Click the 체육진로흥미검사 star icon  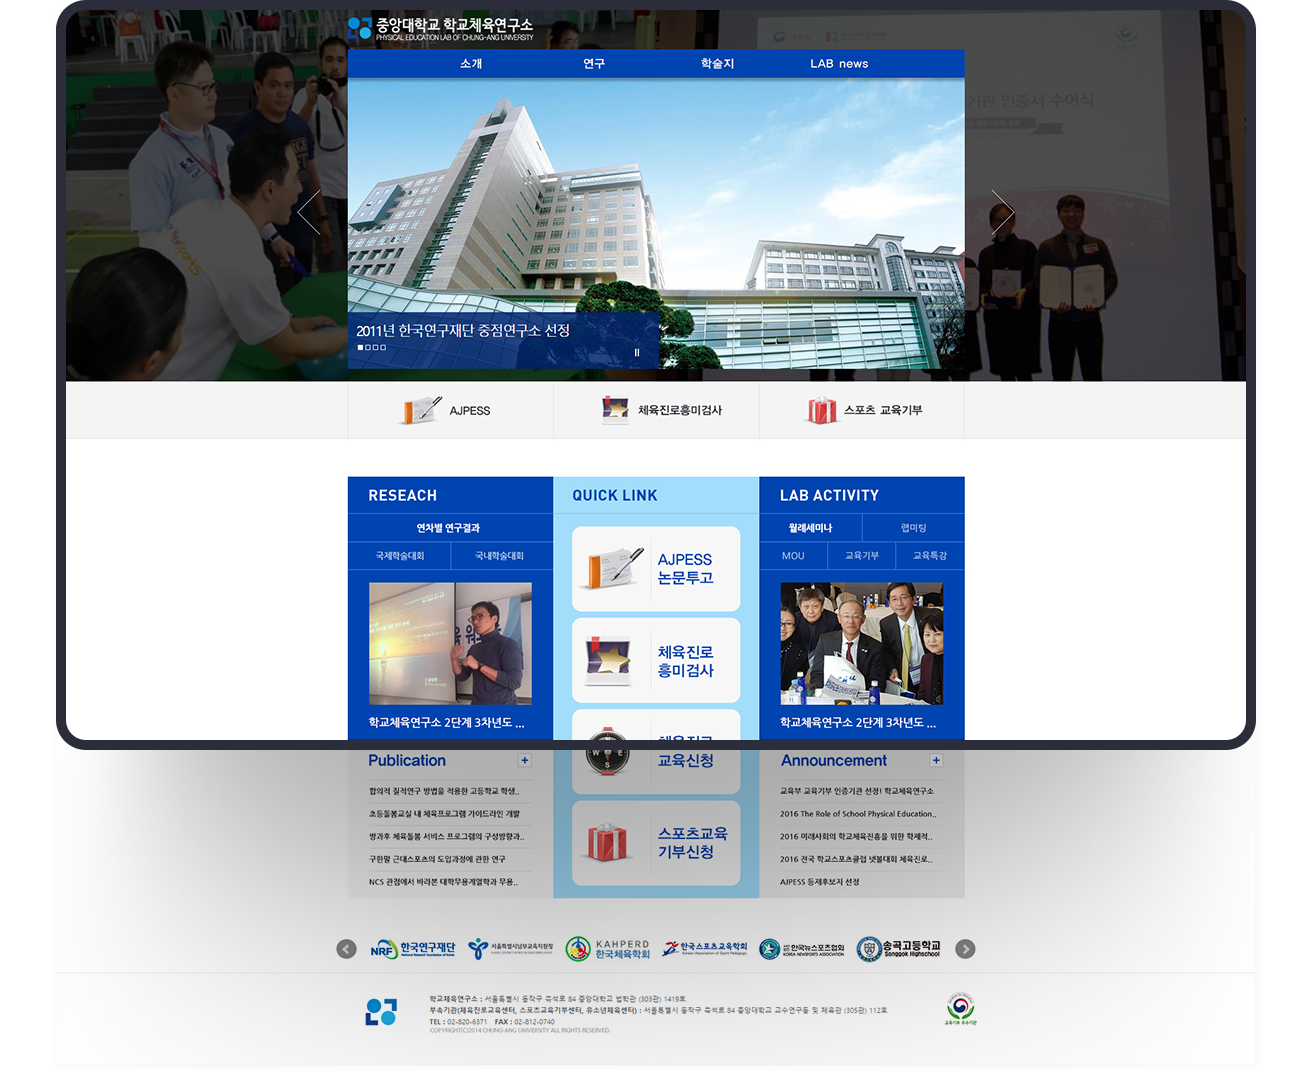[x=615, y=410]
